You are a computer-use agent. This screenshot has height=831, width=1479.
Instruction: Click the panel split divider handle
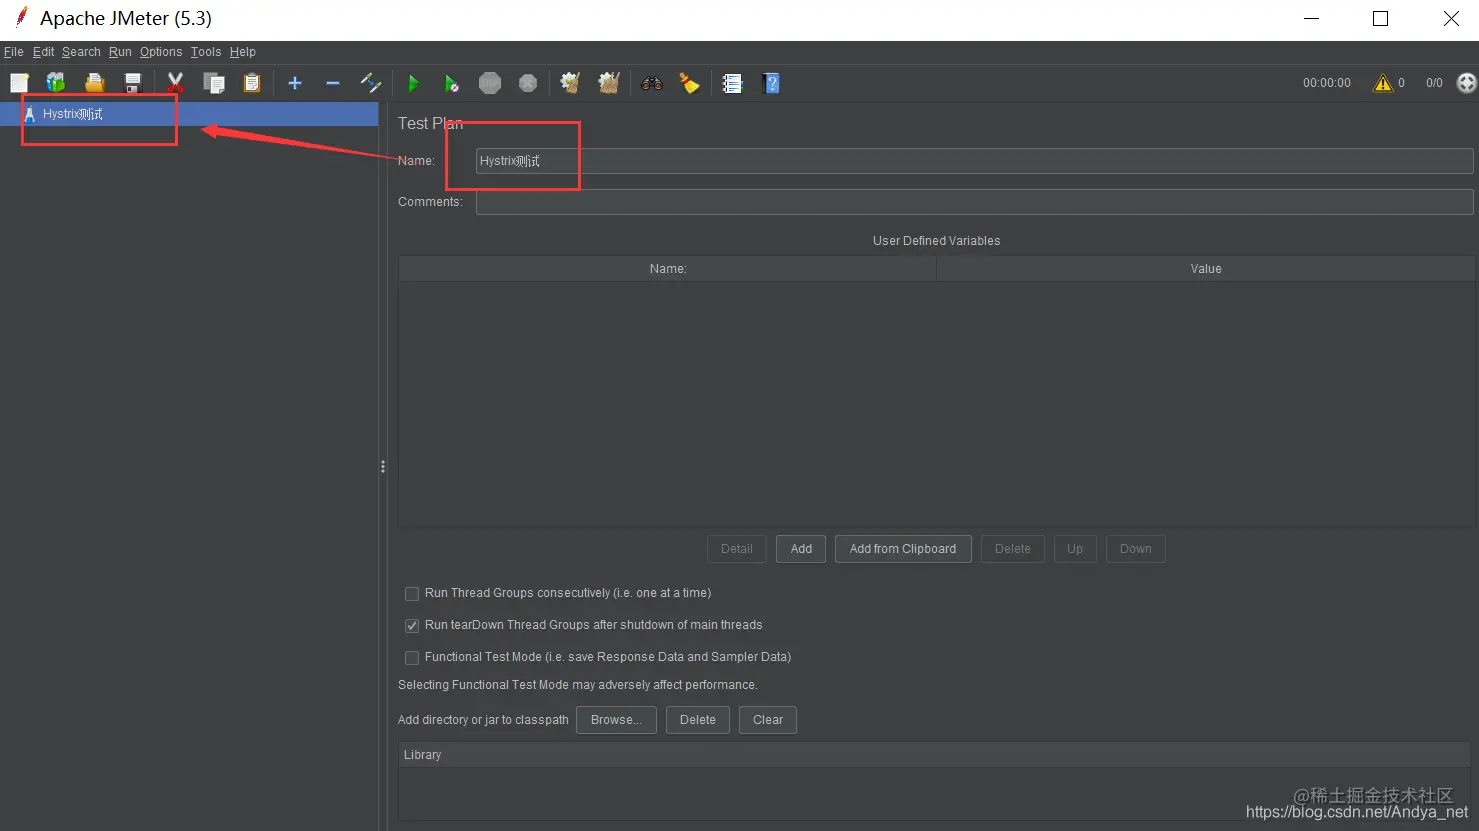[x=383, y=467]
